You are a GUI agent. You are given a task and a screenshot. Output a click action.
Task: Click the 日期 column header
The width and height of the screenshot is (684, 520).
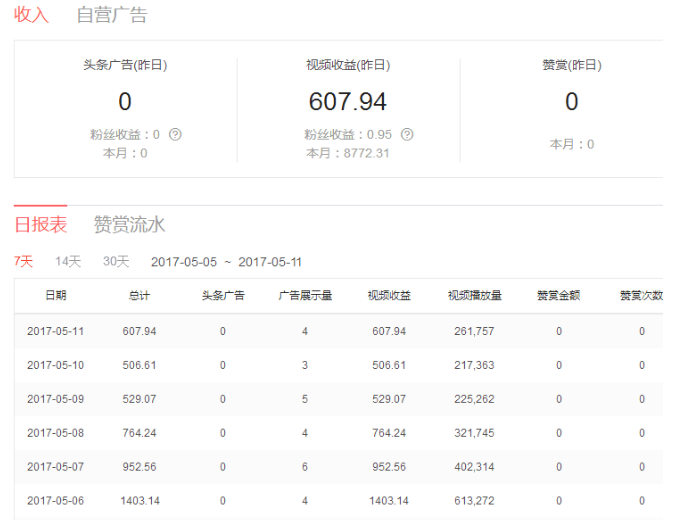click(56, 296)
